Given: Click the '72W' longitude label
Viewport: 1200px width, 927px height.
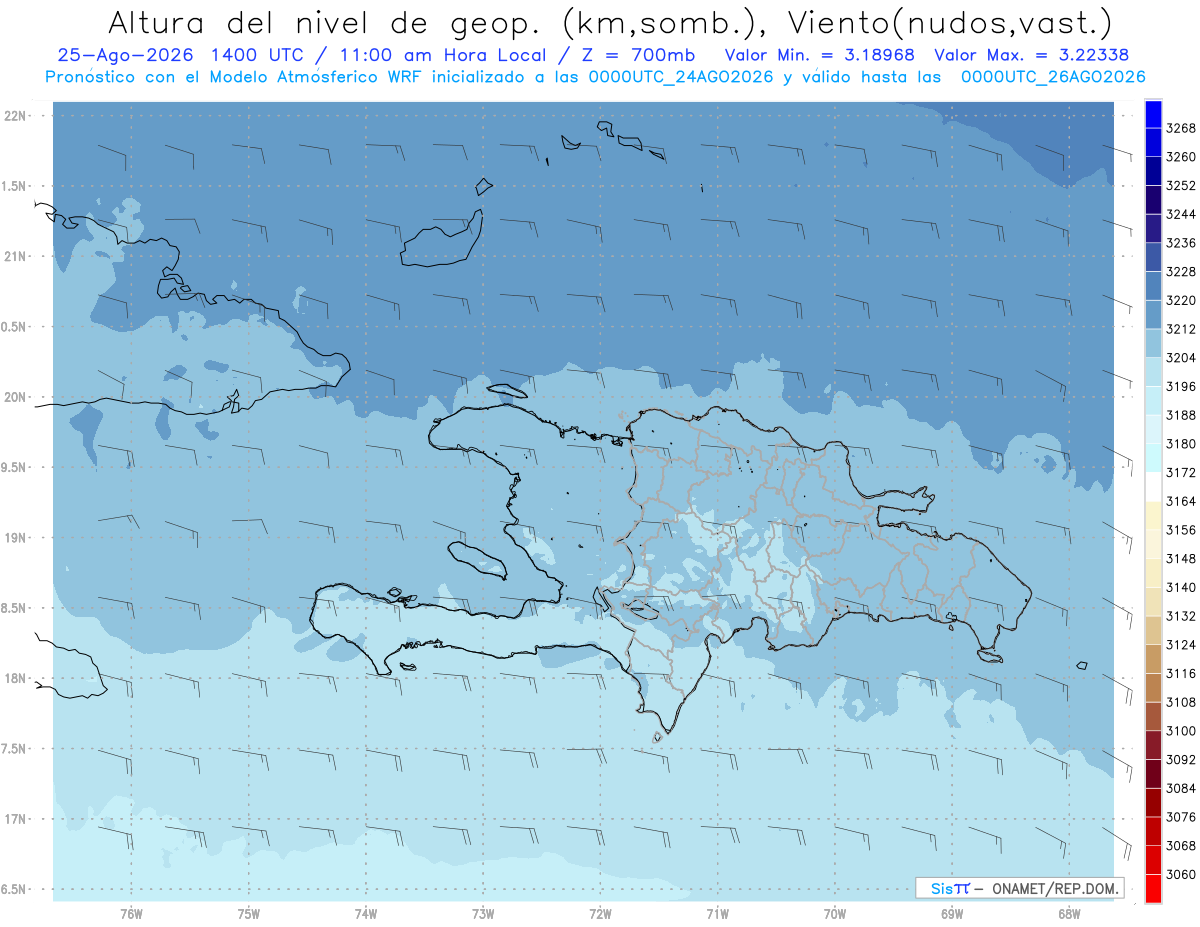Looking at the screenshot, I should (x=601, y=913).
